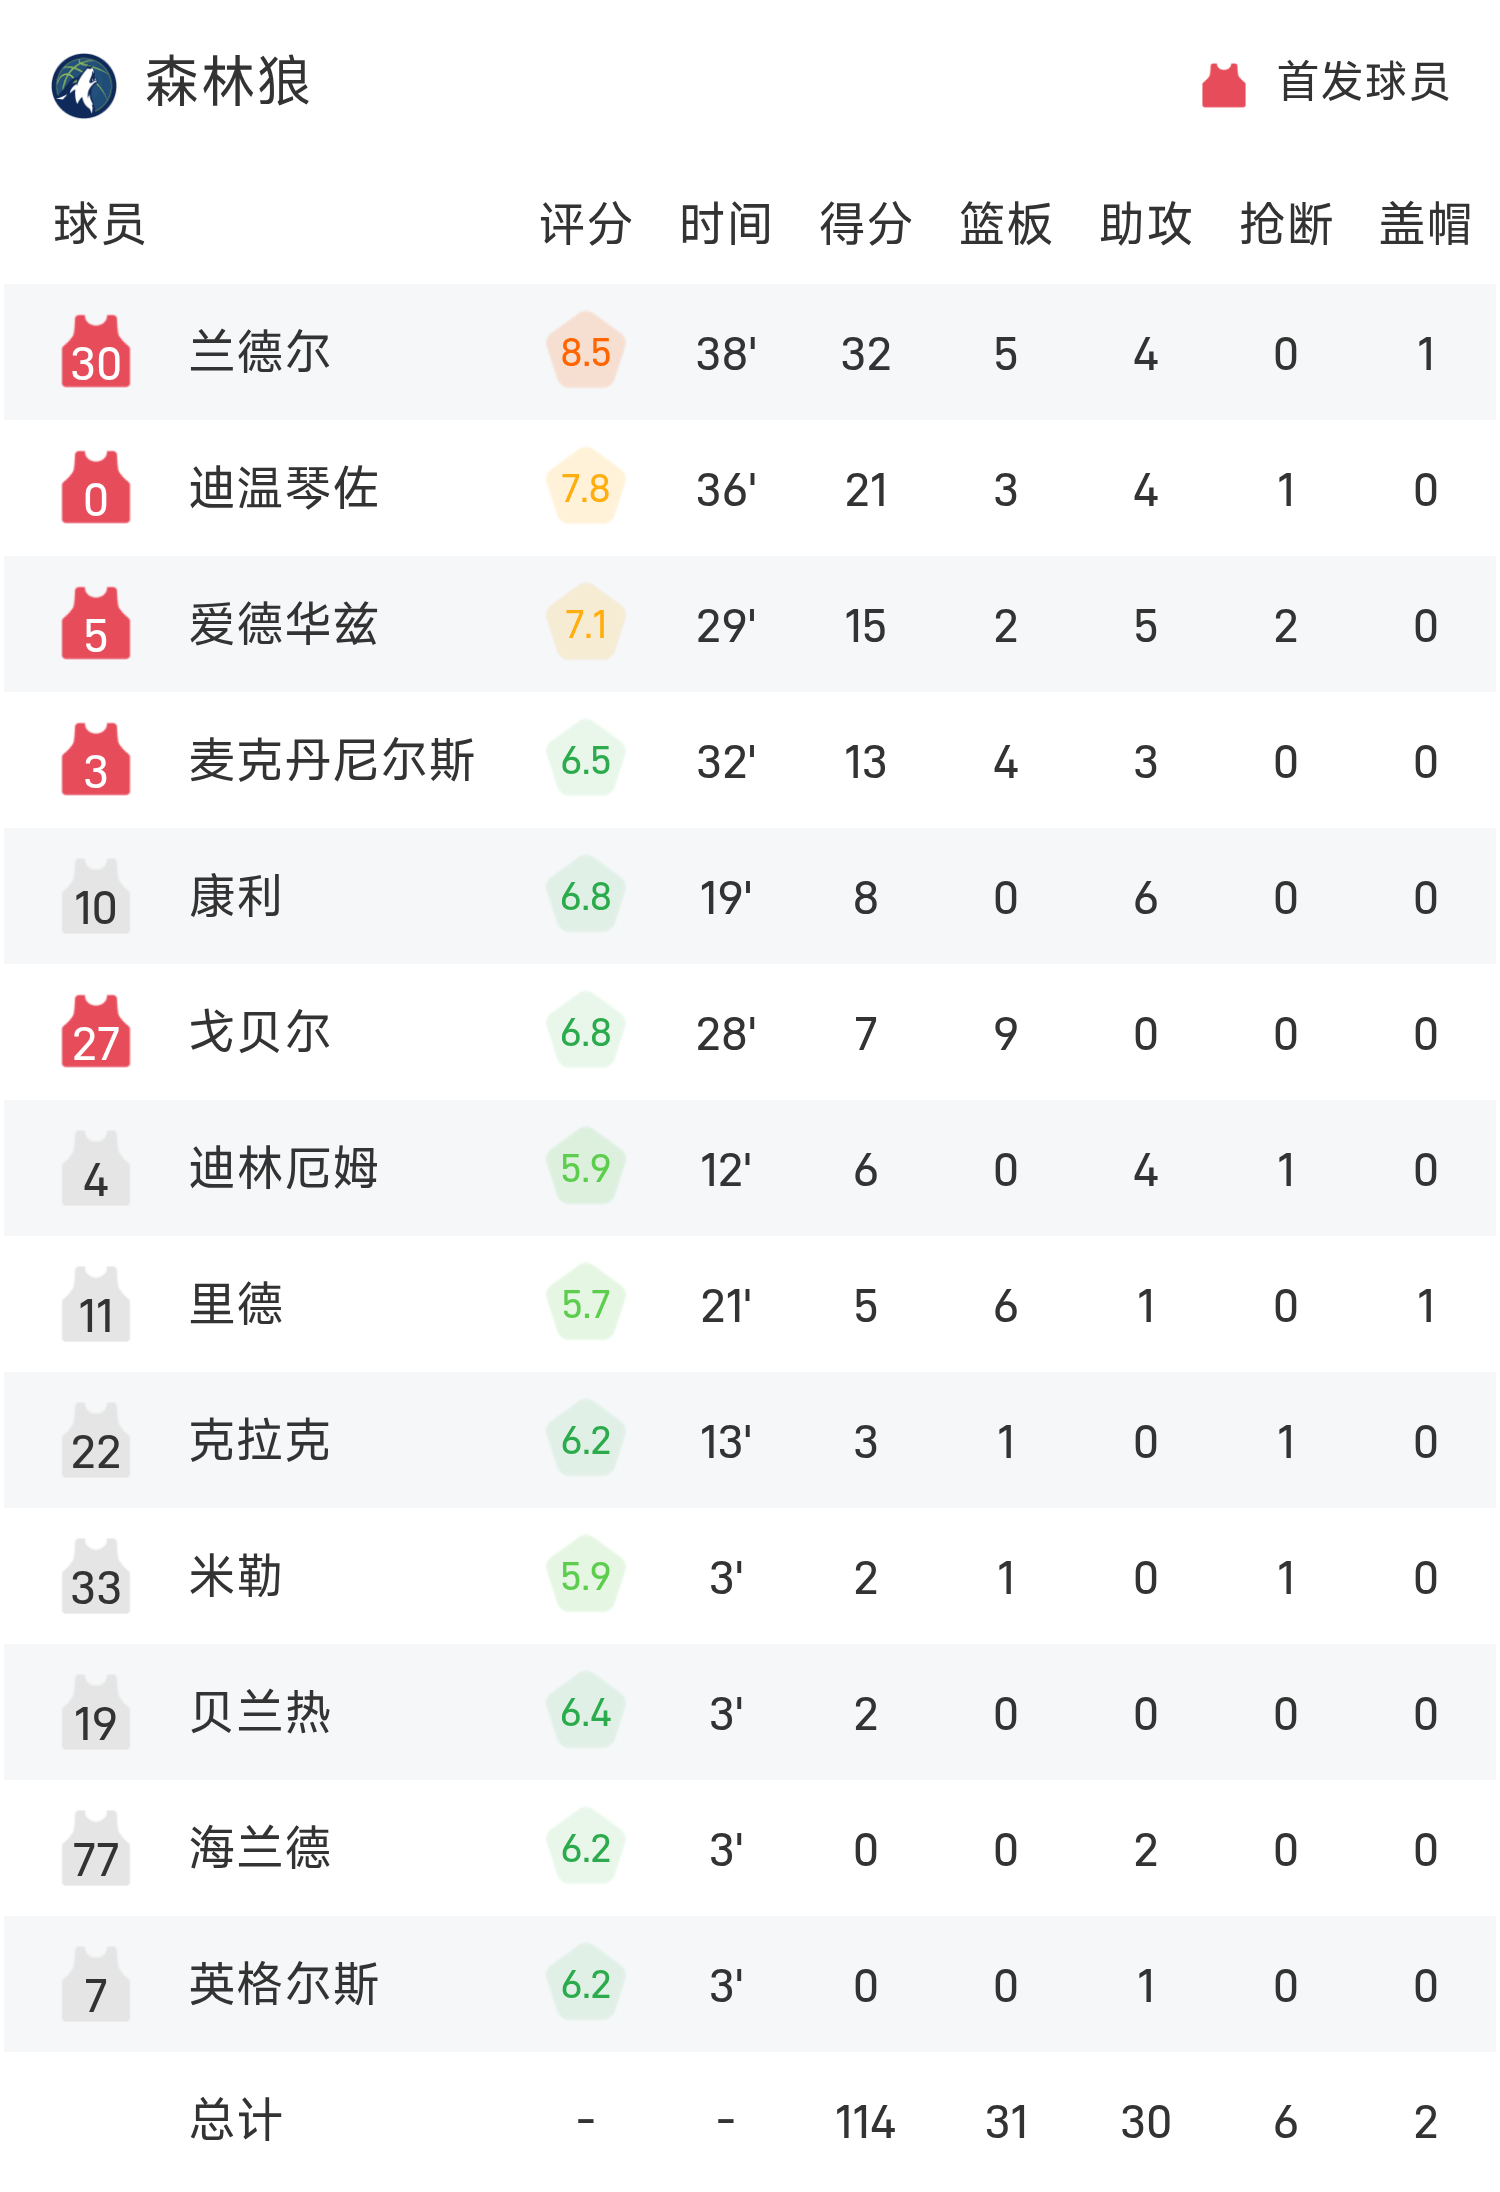Tap the 8.5 rating badge
Viewport: 1500px width, 2192px height.
click(586, 352)
